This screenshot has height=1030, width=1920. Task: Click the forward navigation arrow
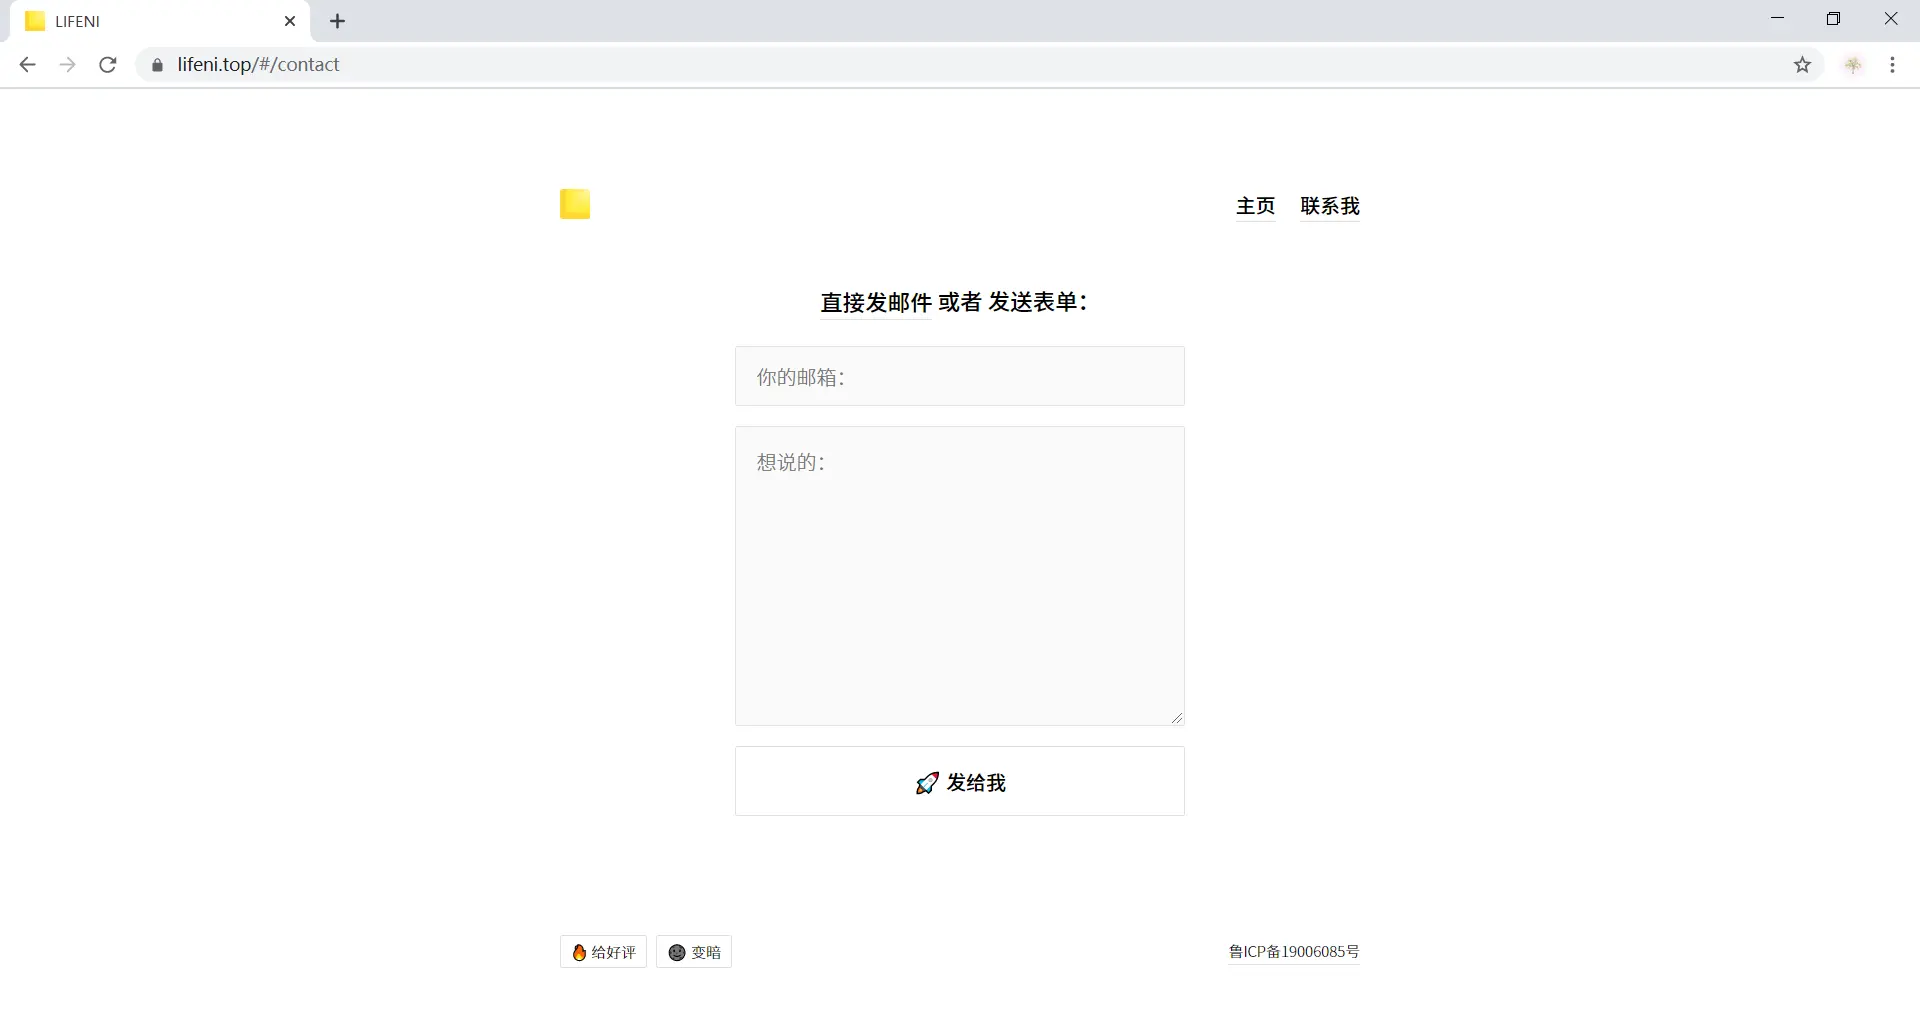pyautogui.click(x=67, y=64)
